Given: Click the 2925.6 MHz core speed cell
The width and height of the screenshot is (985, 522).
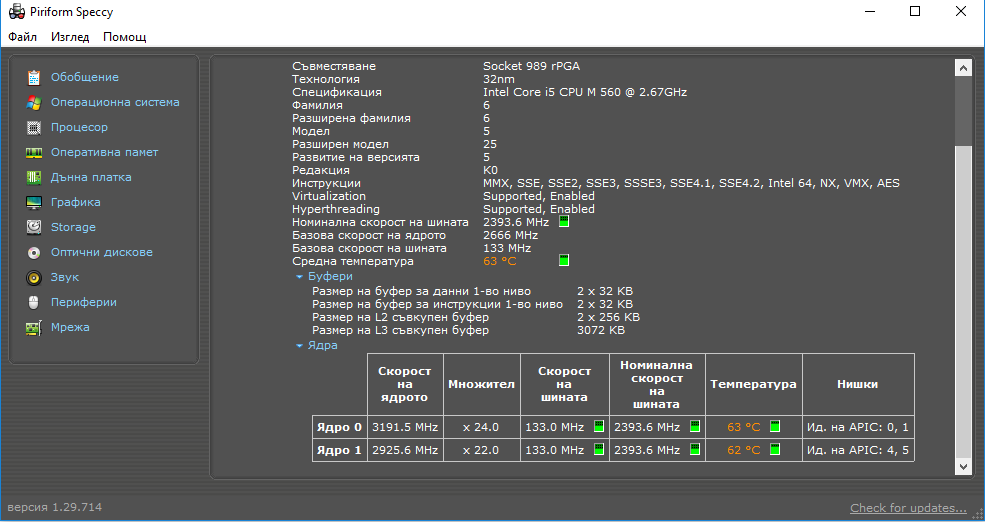Looking at the screenshot, I should (405, 450).
